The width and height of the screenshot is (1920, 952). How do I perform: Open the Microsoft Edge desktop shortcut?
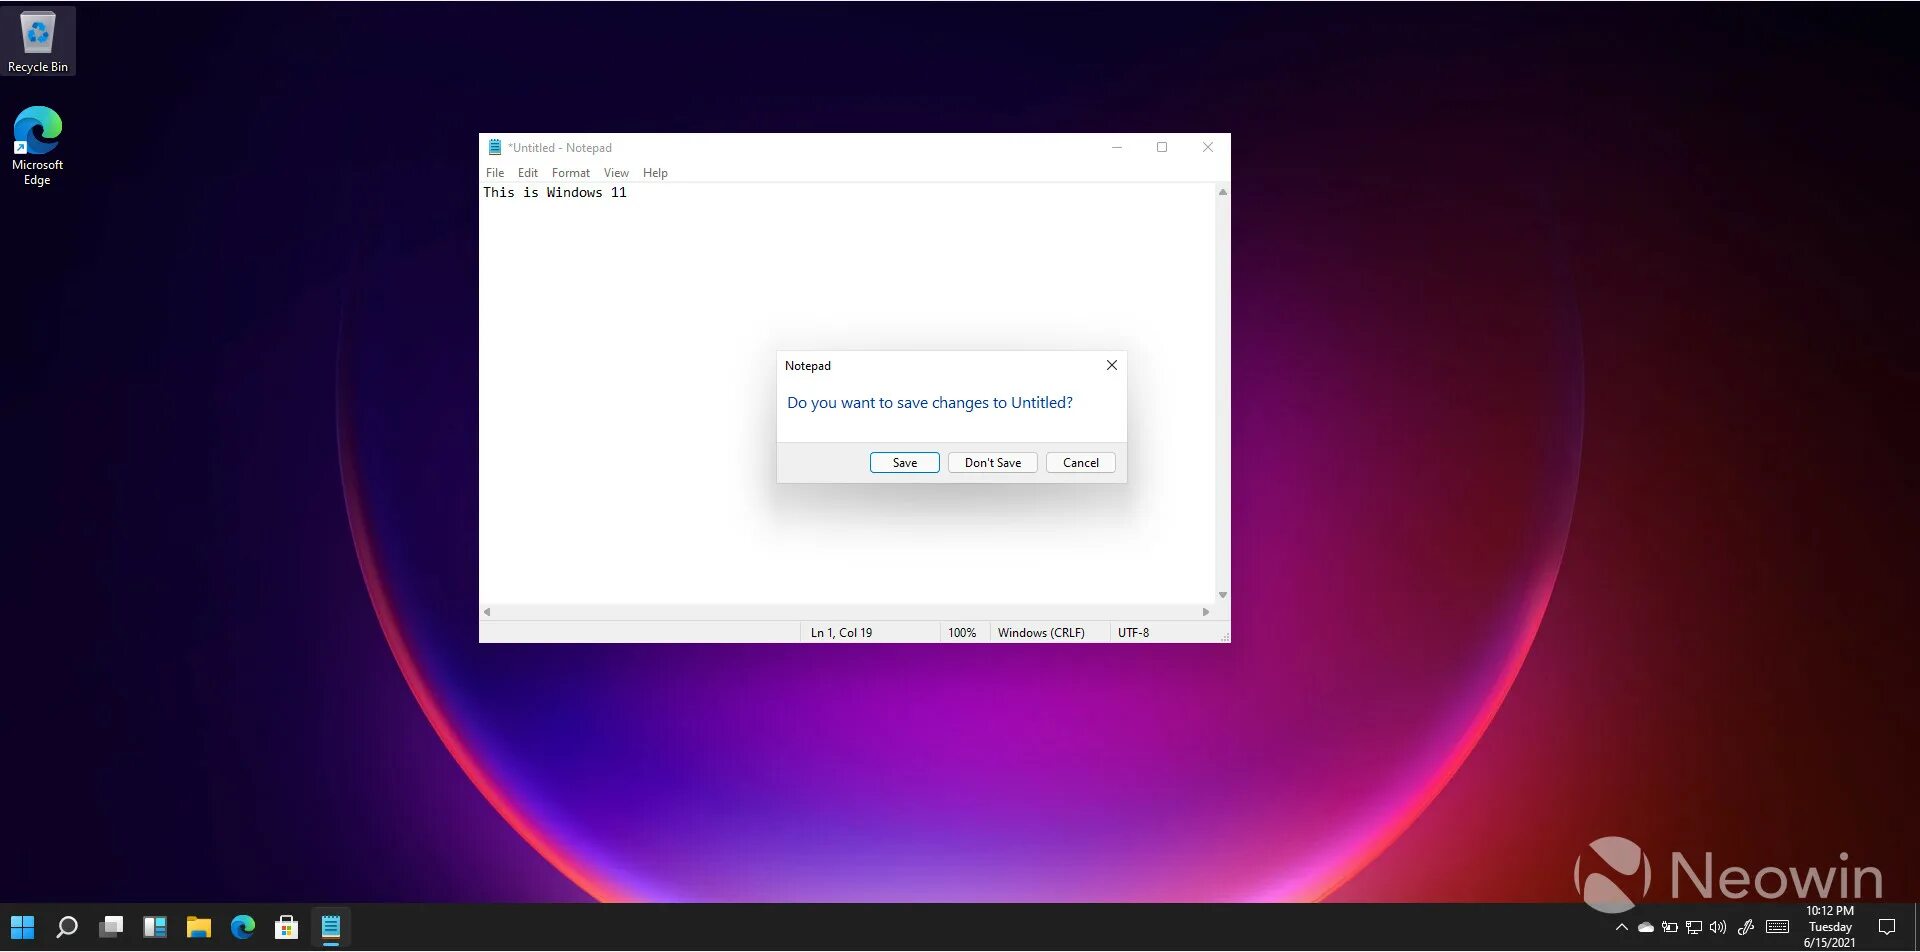[38, 146]
